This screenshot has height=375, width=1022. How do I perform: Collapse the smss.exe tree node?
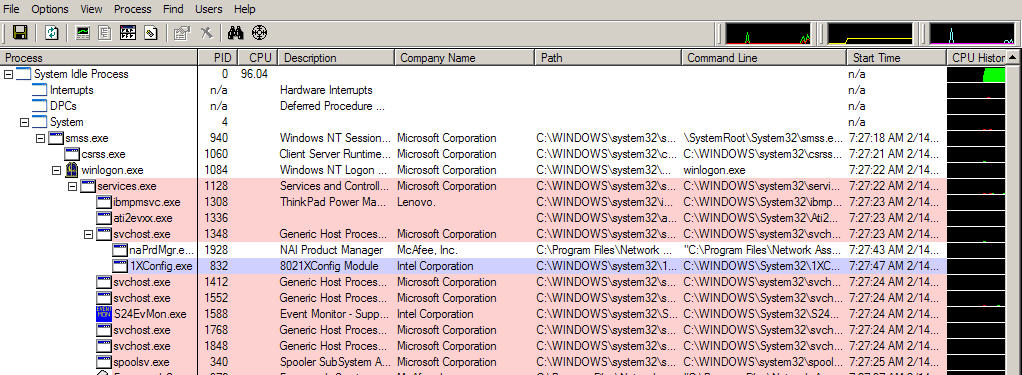coord(40,138)
